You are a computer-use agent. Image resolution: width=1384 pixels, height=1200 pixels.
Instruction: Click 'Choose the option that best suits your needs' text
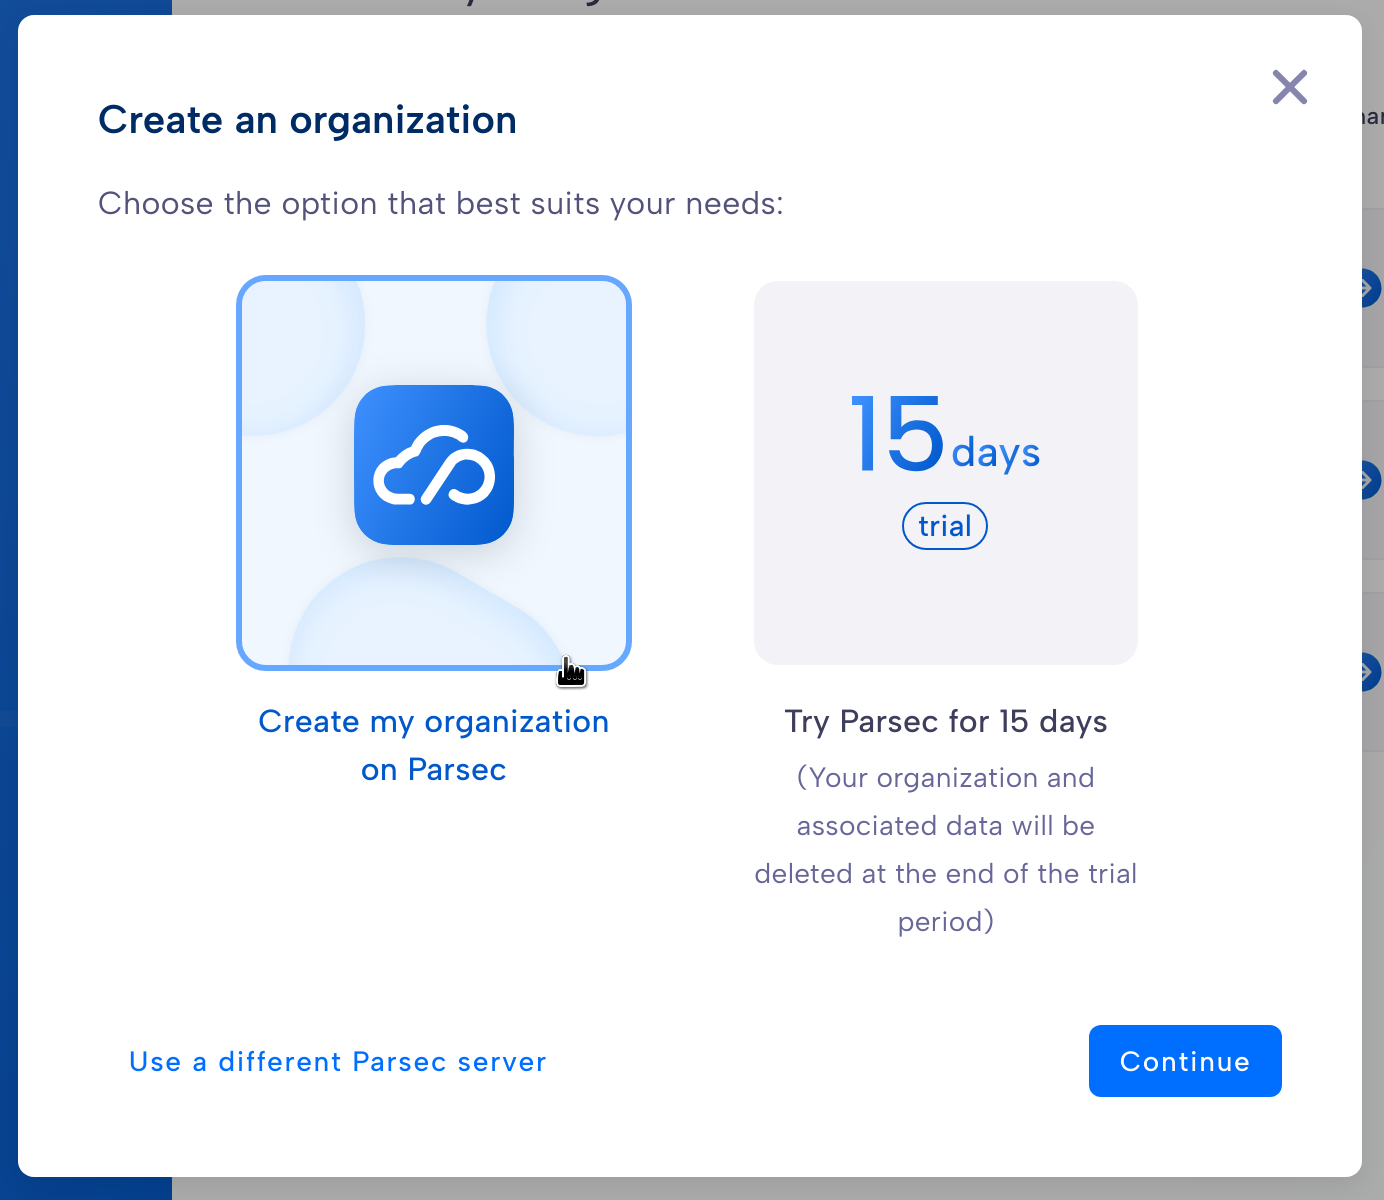tap(441, 204)
